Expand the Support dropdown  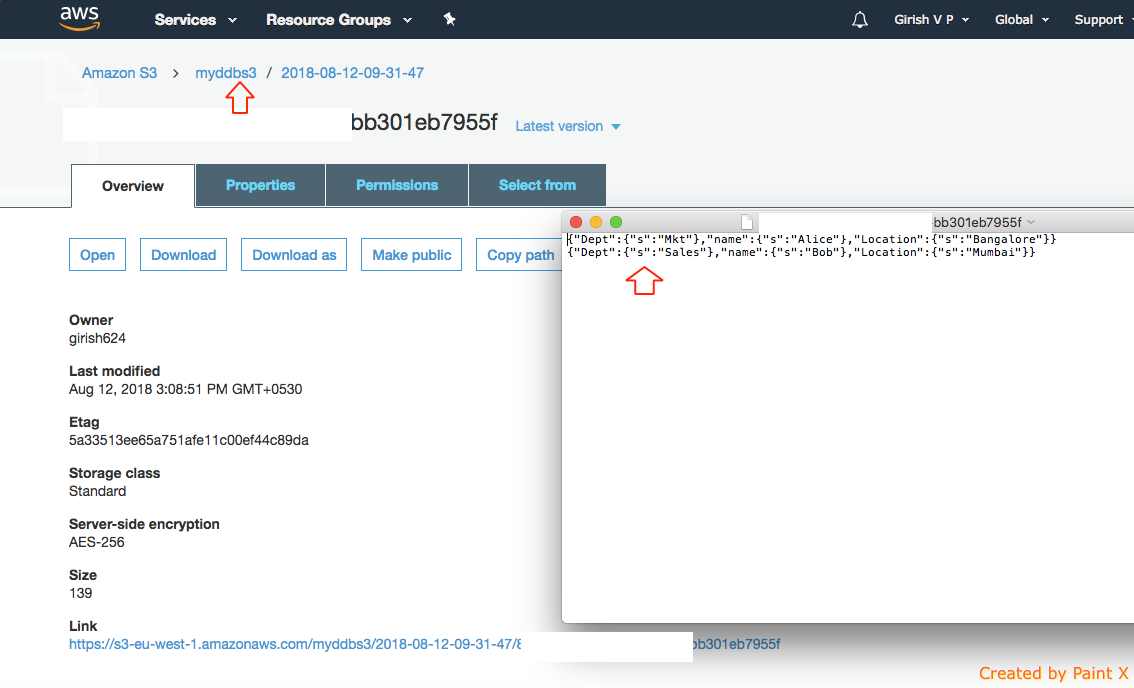point(1100,18)
